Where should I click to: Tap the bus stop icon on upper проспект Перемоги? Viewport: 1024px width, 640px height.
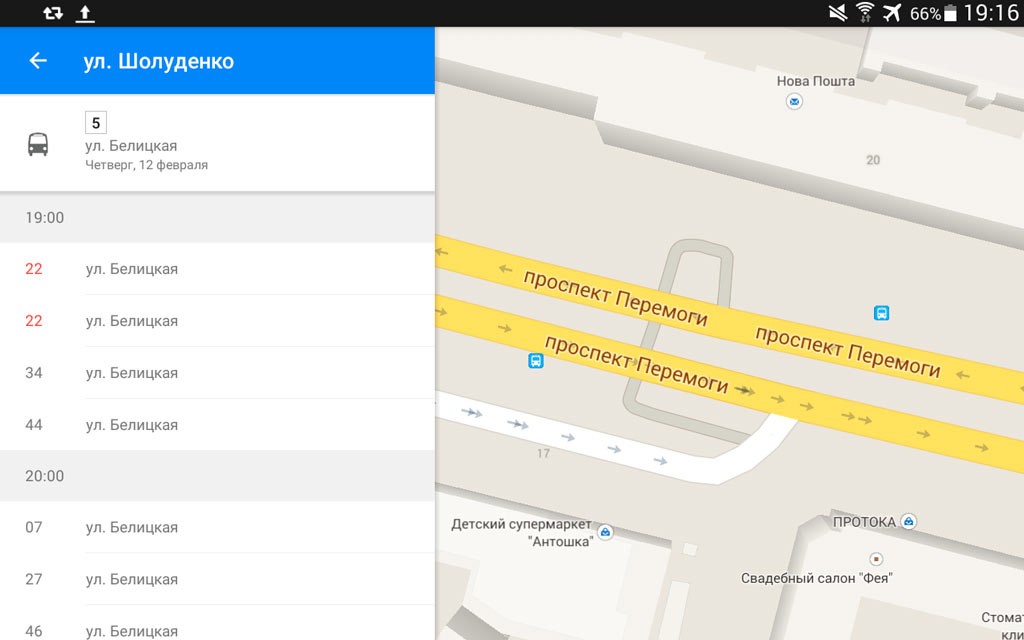tap(881, 313)
